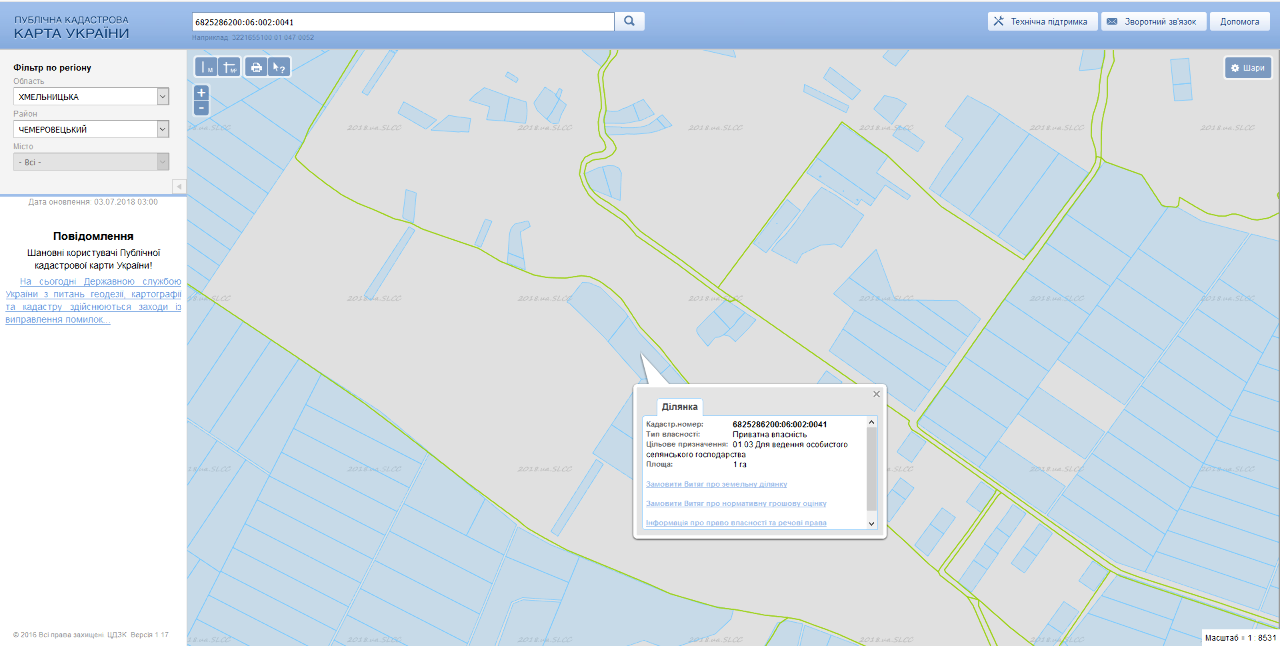Follow 'Замовити Витяг про земельну ділянку' link
1280x646 pixels.
pos(716,484)
